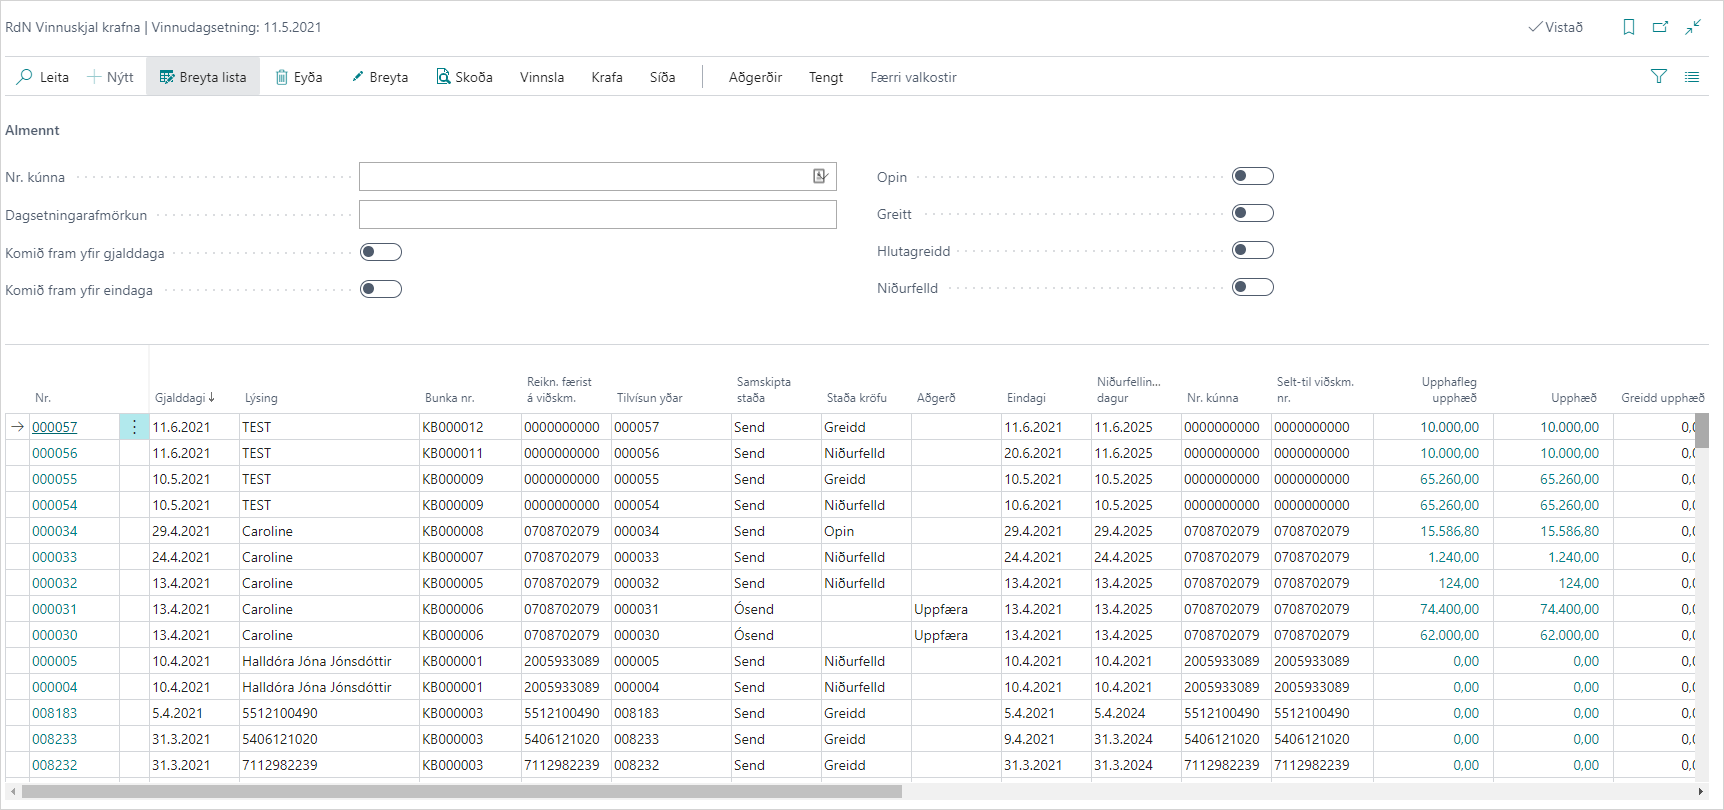Screen dimensions: 1724x810
Task: Open the Vinnsla menu
Action: [x=542, y=77]
